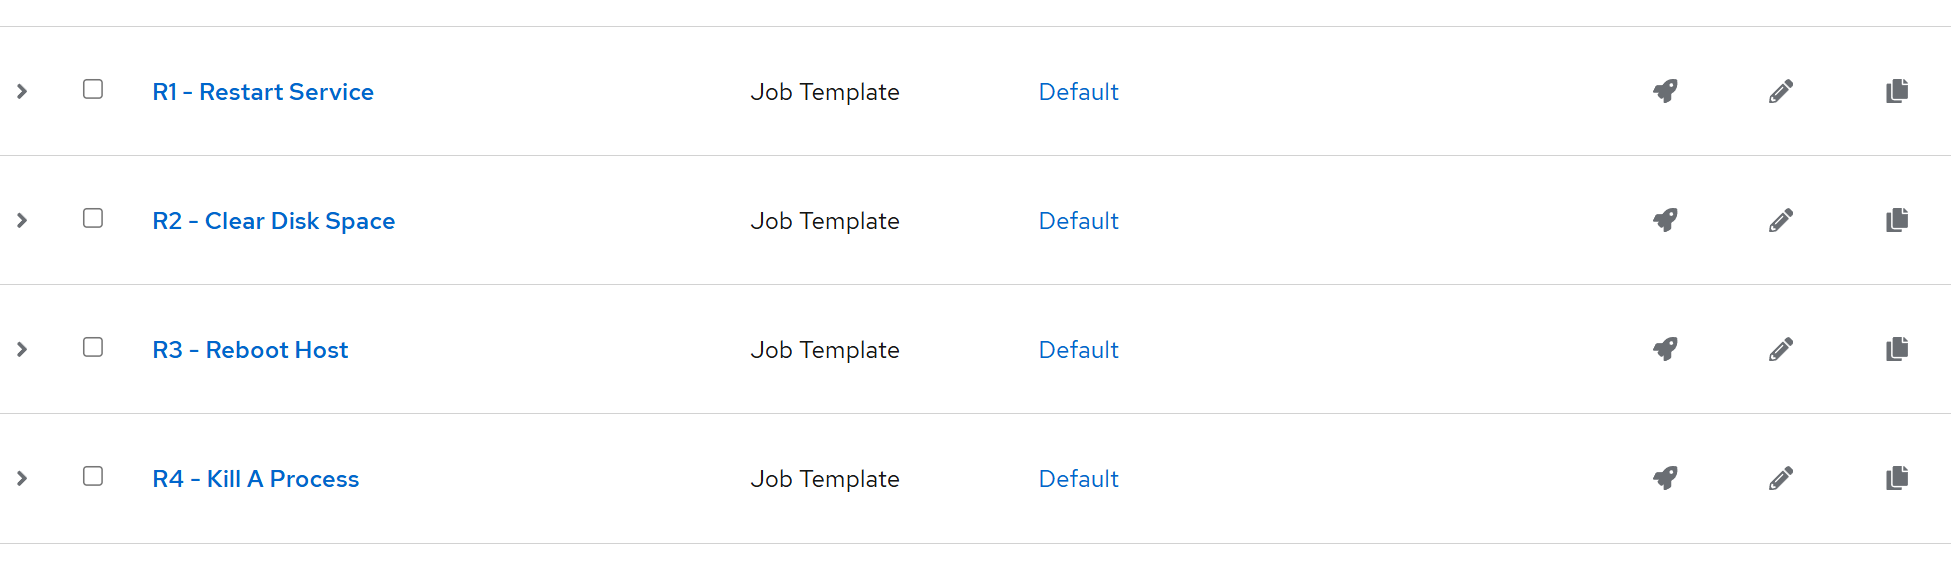This screenshot has height=573, width=1951.
Task: Copy the R4 - Kill A Process template
Action: click(x=1897, y=478)
